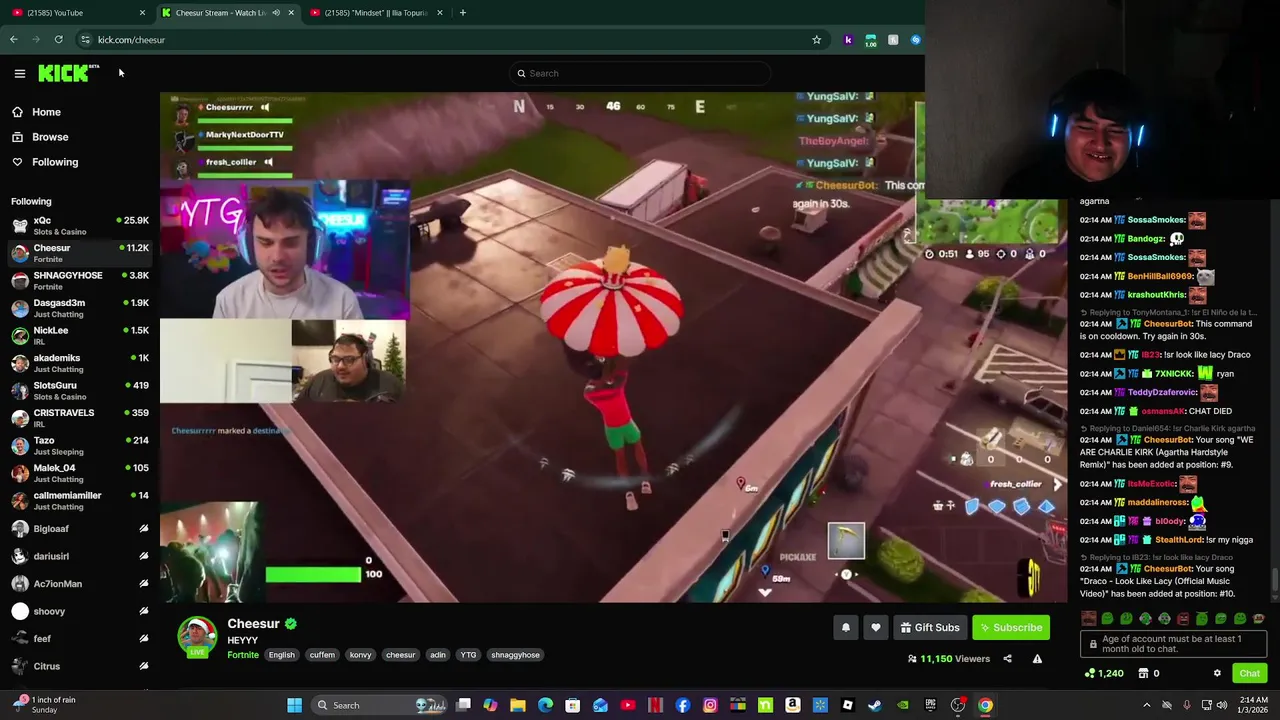This screenshot has height=720, width=1280.
Task: Click the shnaggyhose tag
Action: pyautogui.click(x=515, y=655)
